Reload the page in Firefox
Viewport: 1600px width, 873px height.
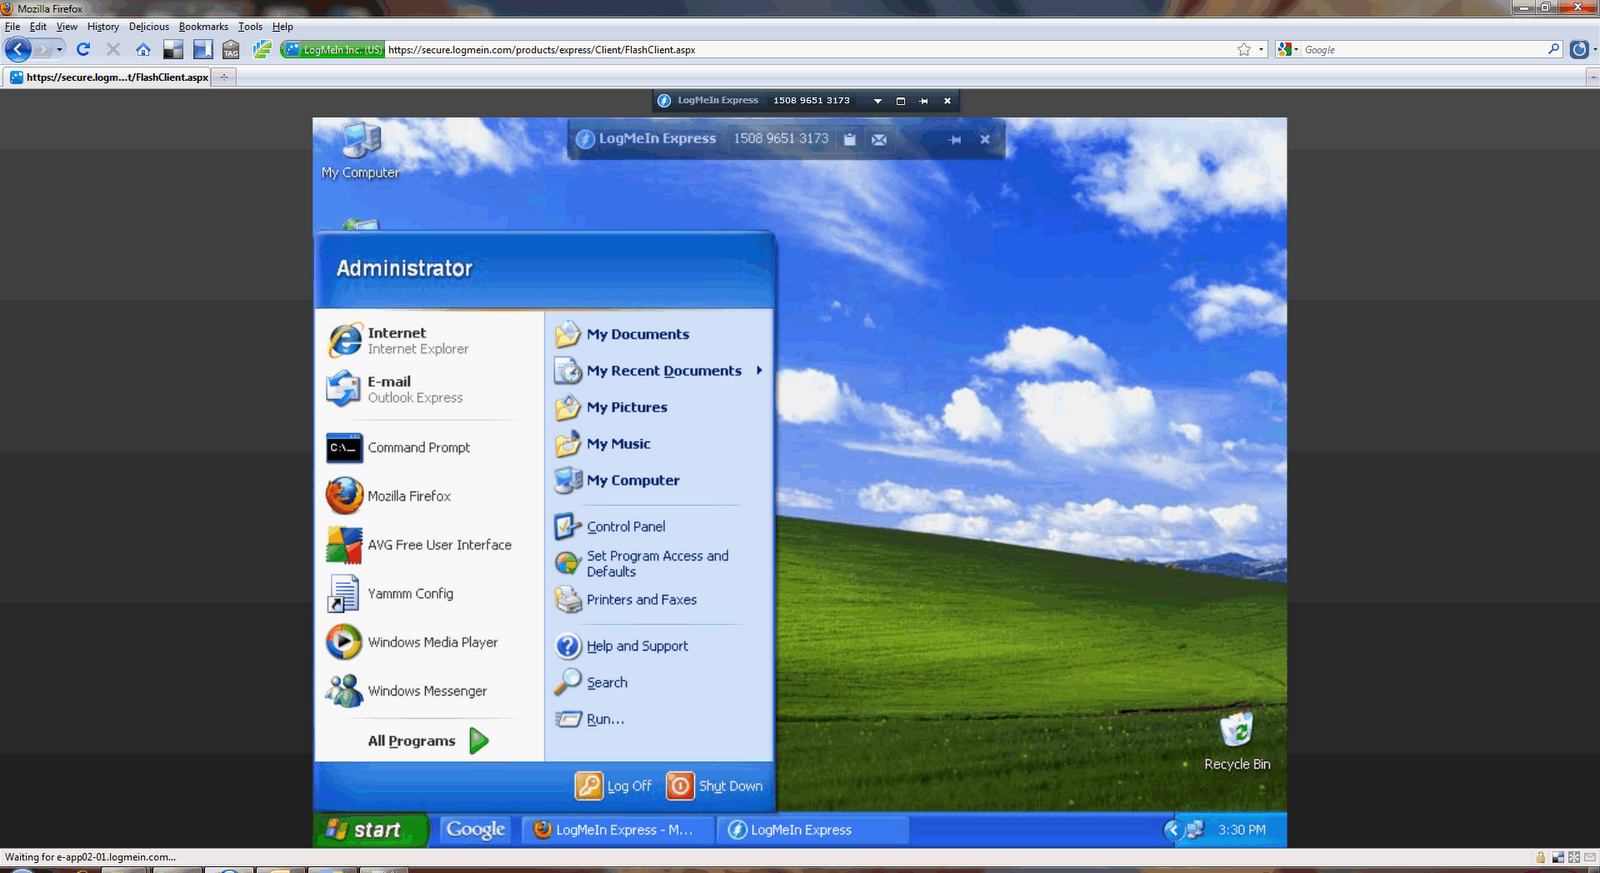83,49
